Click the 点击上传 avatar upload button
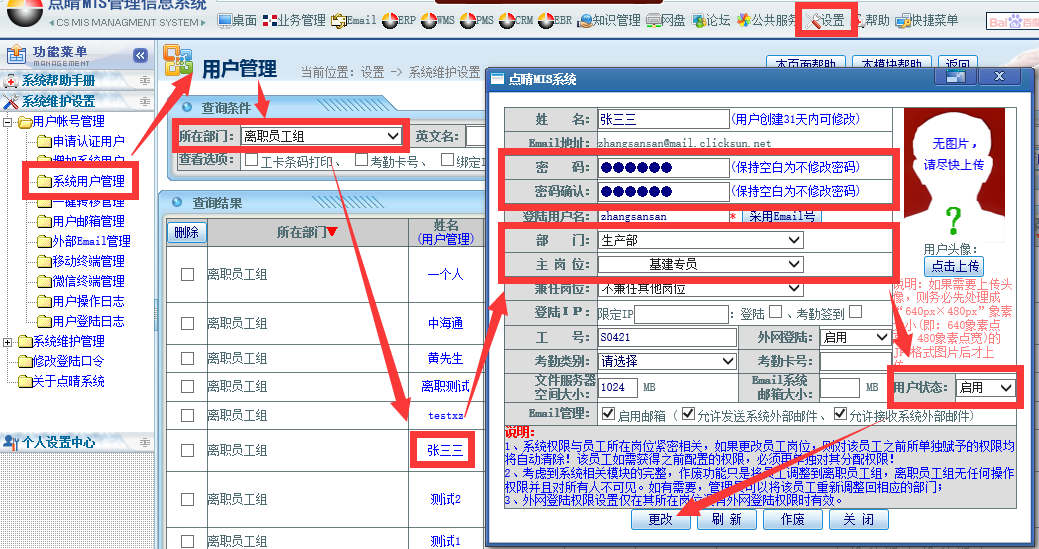Screen dimensions: 1039x549 pyautogui.click(x=955, y=266)
